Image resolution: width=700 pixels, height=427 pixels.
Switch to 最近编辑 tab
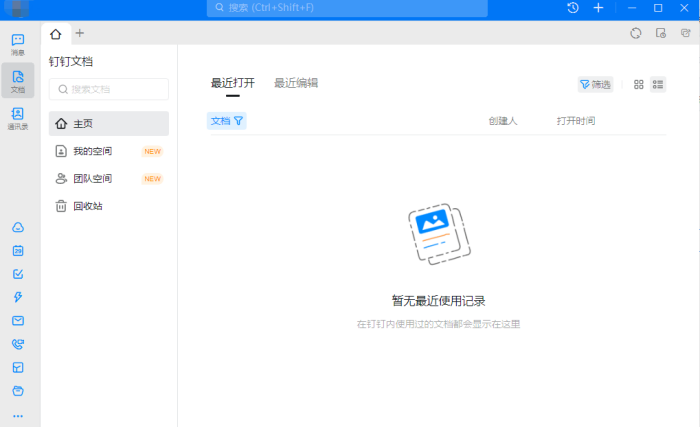pyautogui.click(x=296, y=83)
